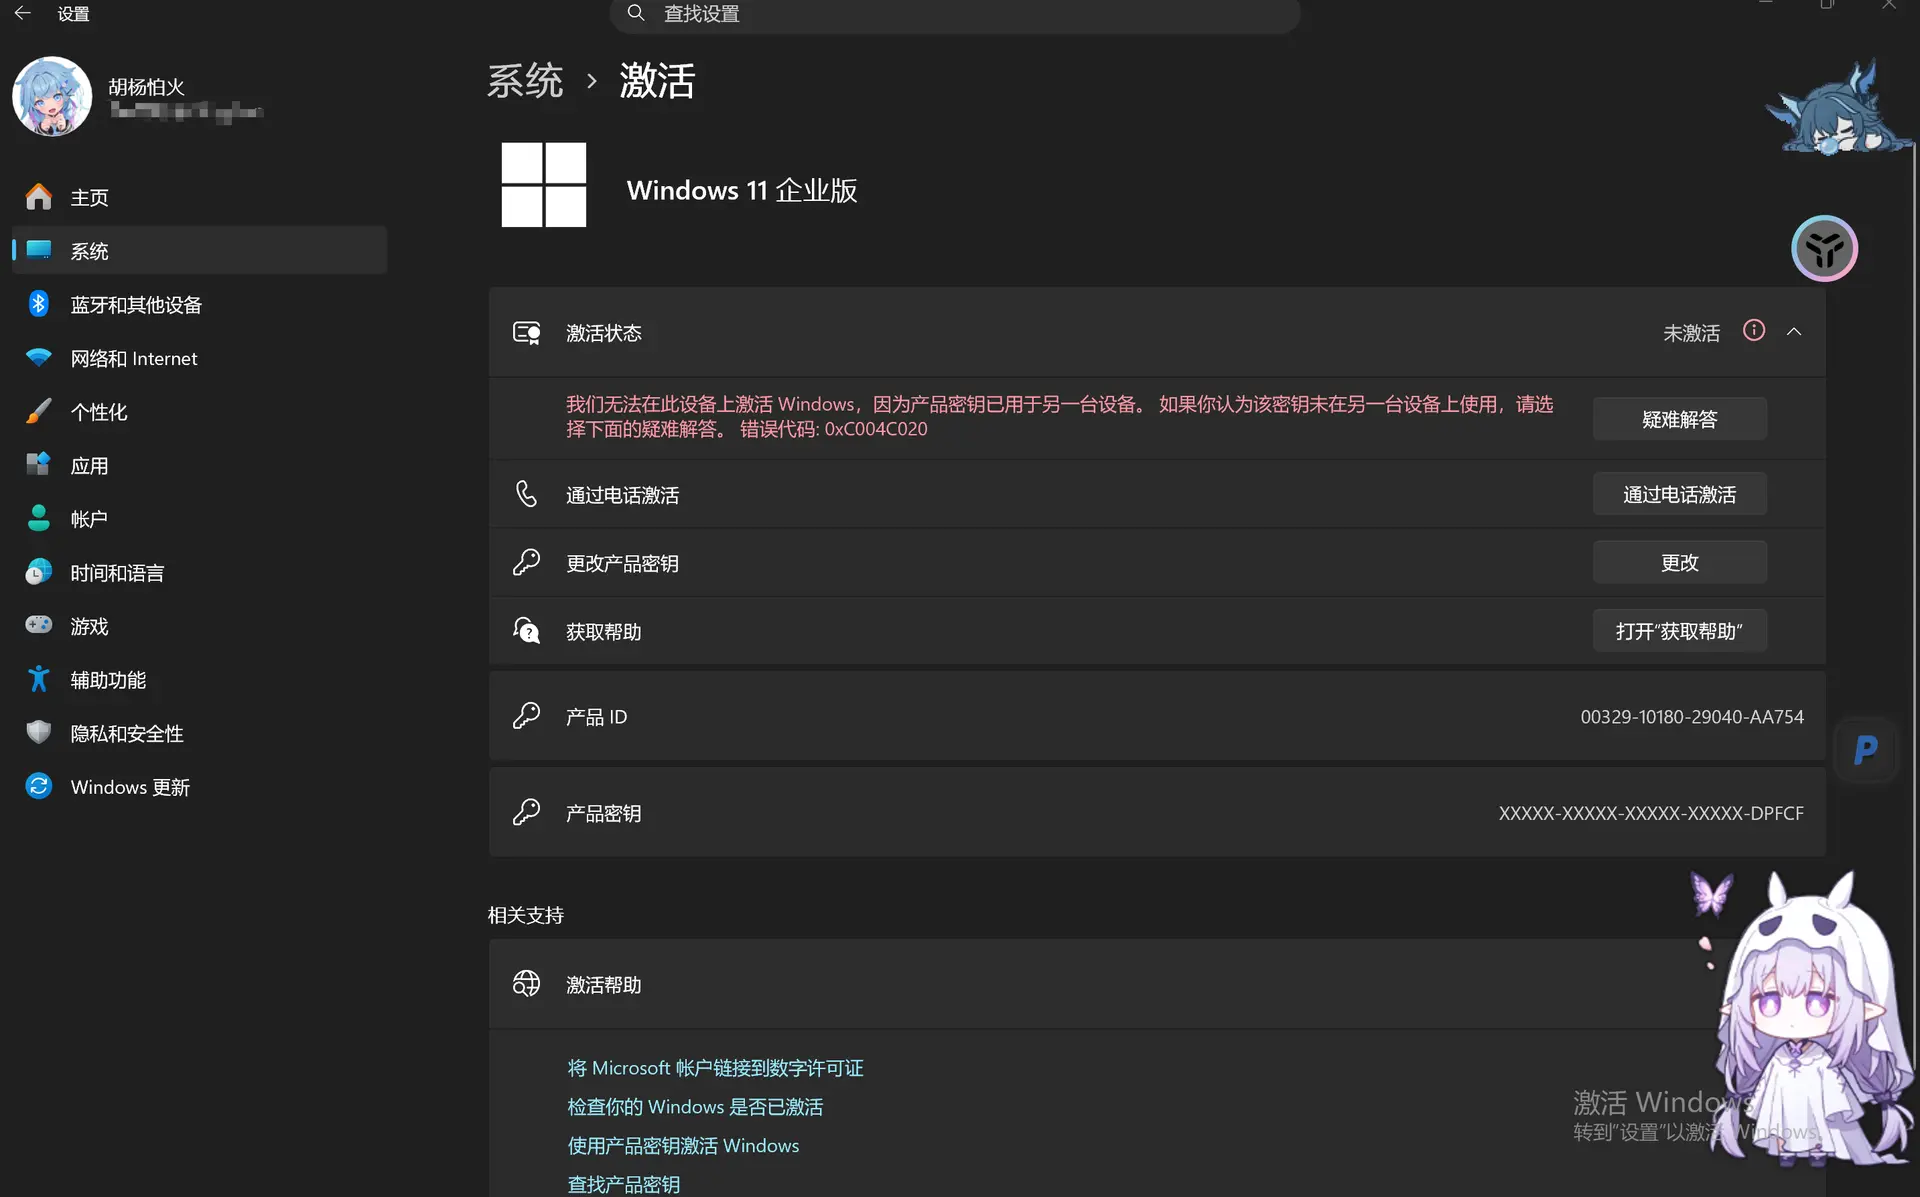Click product key value ending DPFCF
This screenshot has width=1920, height=1197.
point(1651,813)
